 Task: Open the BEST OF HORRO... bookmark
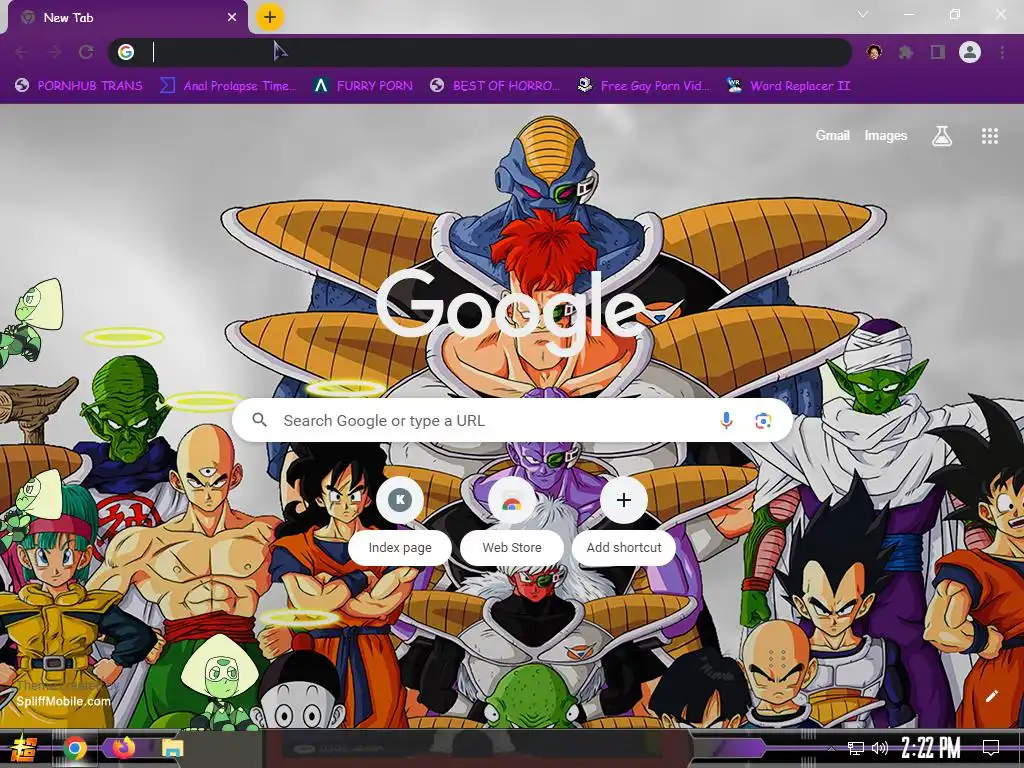[496, 86]
